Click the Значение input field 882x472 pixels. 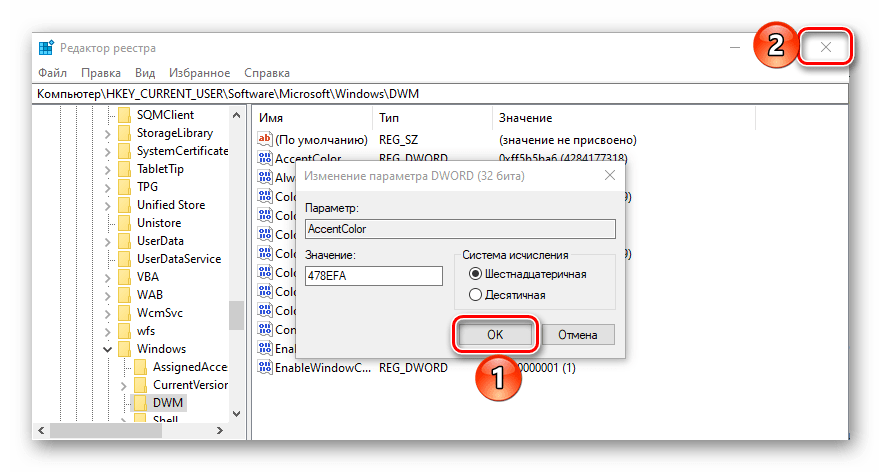tap(374, 277)
